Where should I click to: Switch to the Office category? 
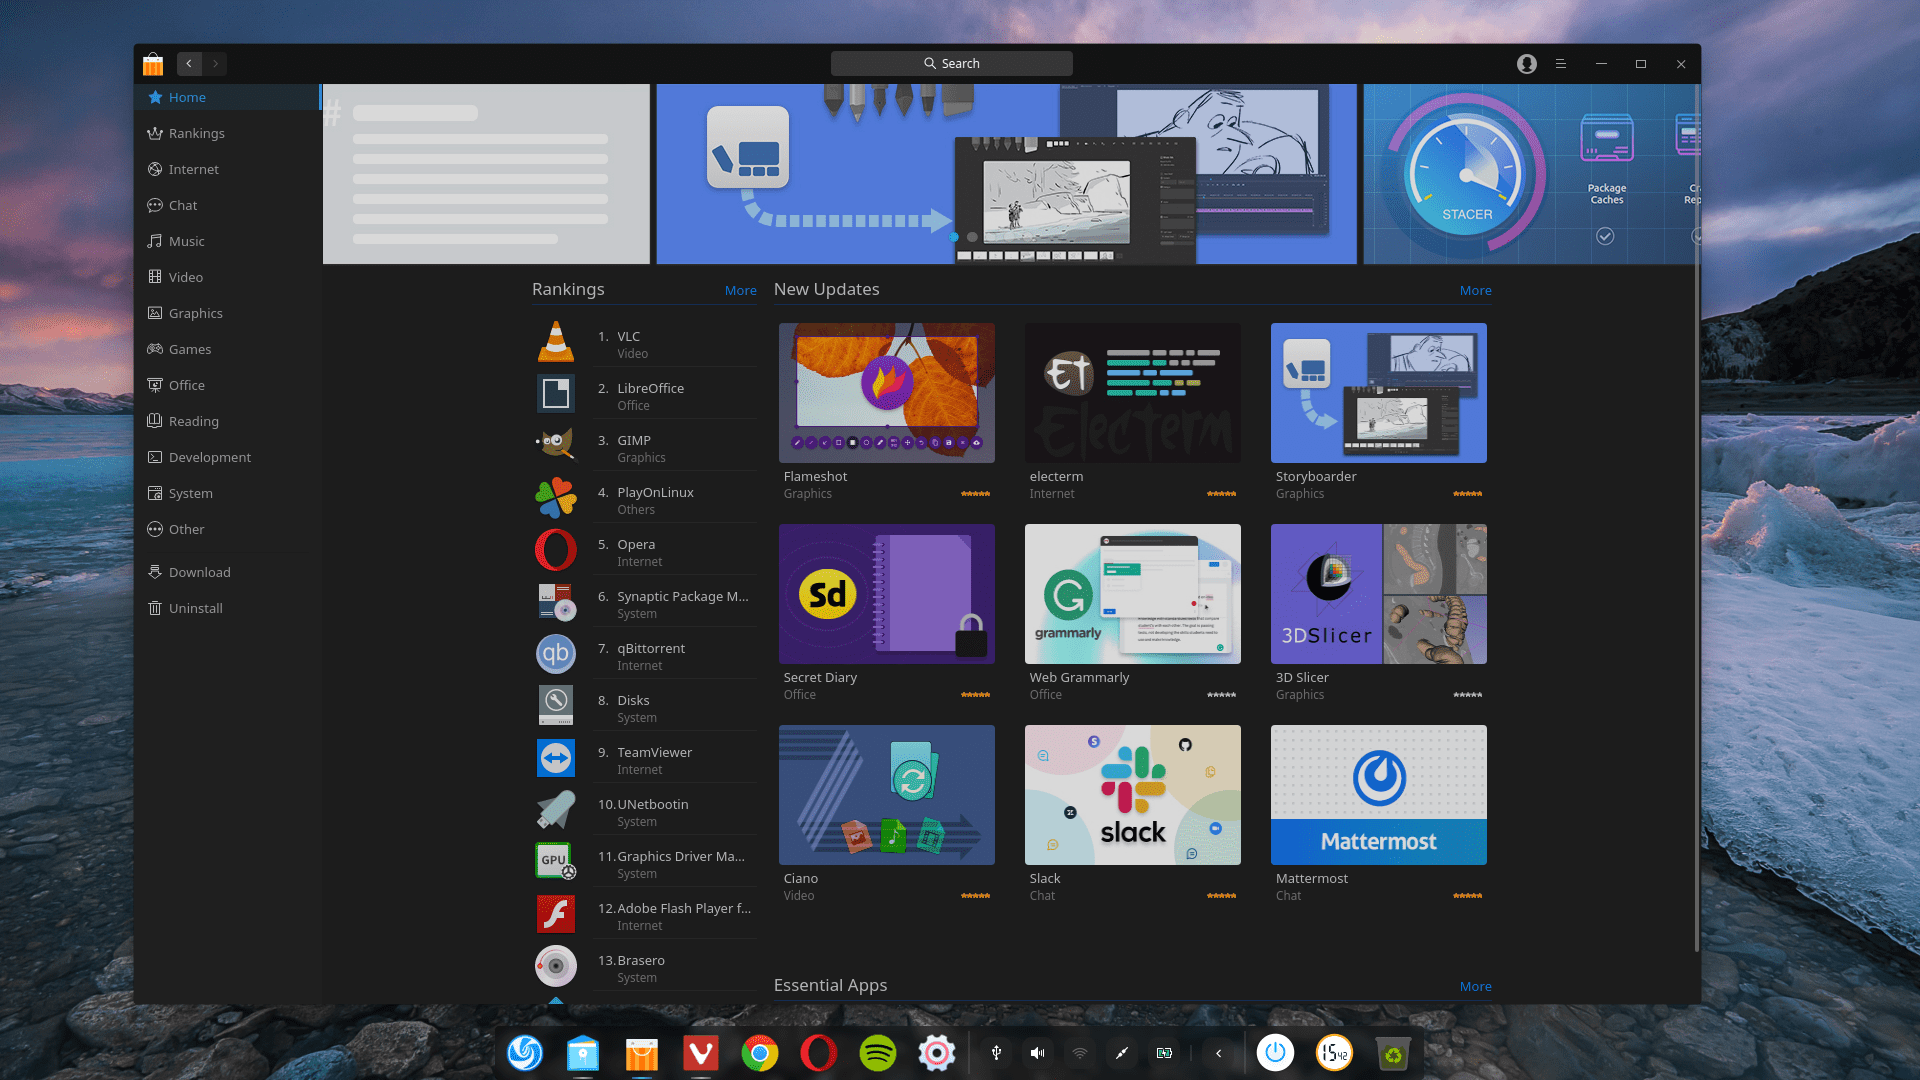pyautogui.click(x=187, y=385)
